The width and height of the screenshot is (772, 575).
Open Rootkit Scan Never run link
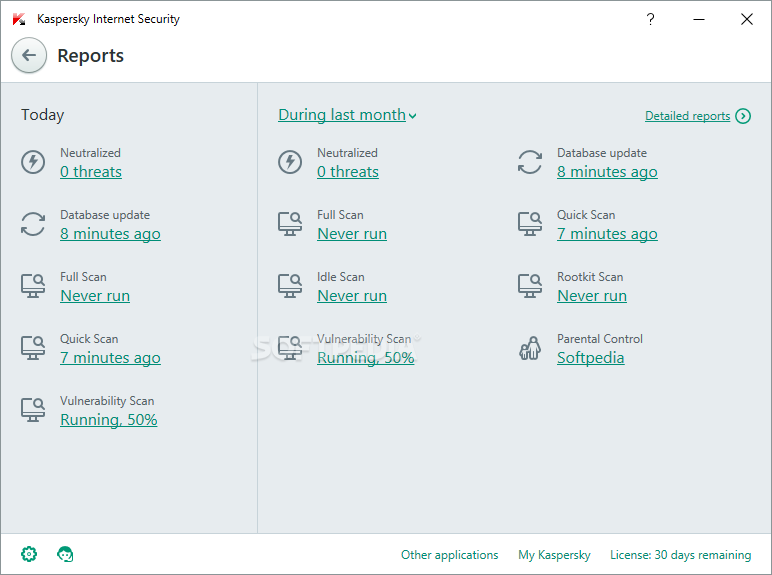[x=592, y=296]
